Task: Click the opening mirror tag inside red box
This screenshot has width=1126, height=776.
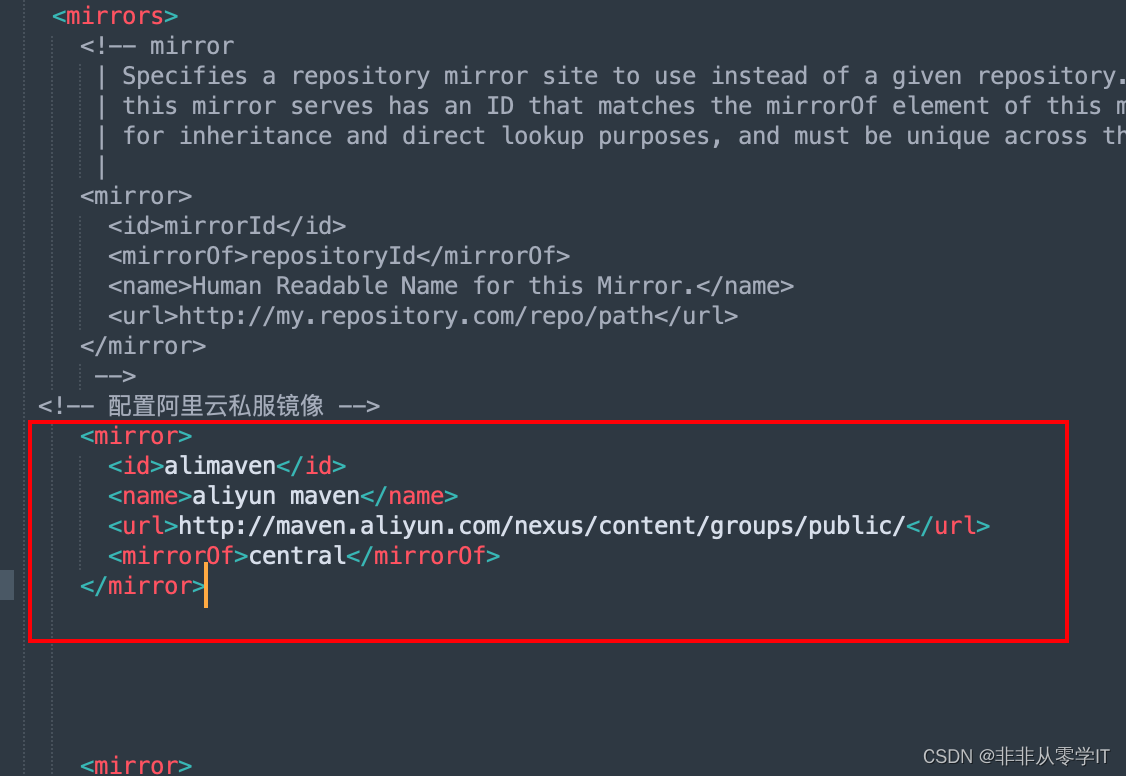Action: 136,436
